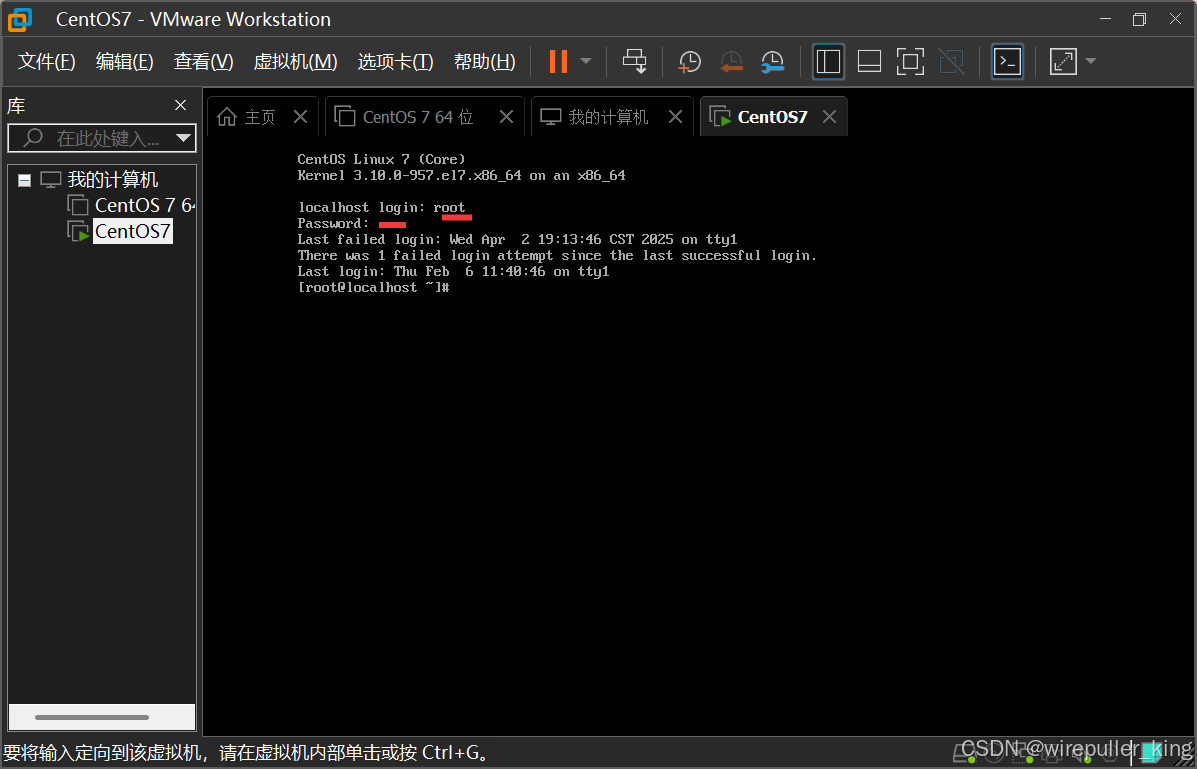Screen dimensions: 1197x769
Task: Revert the virtual machine to its snapshot
Action: coord(731,62)
